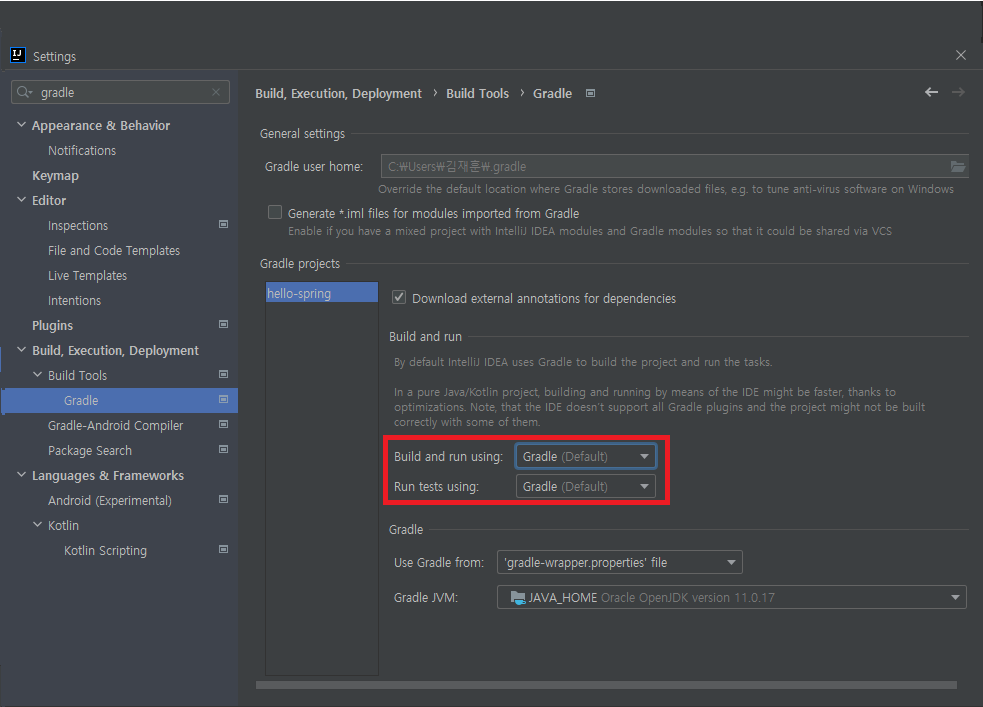Collapse the Build Tools node

(38, 375)
